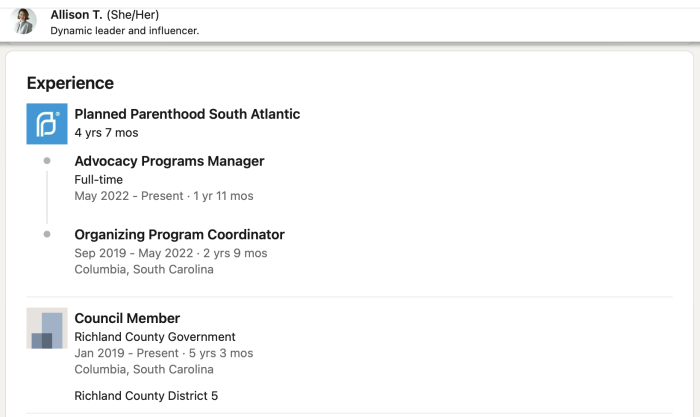Click the Organizing Program Coordinator title
Image resolution: width=700 pixels, height=417 pixels.
(179, 234)
